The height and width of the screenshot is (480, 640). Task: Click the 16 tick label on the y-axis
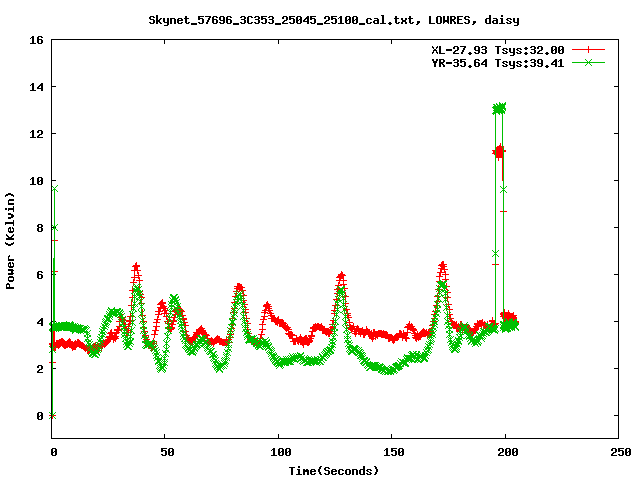coord(36,40)
